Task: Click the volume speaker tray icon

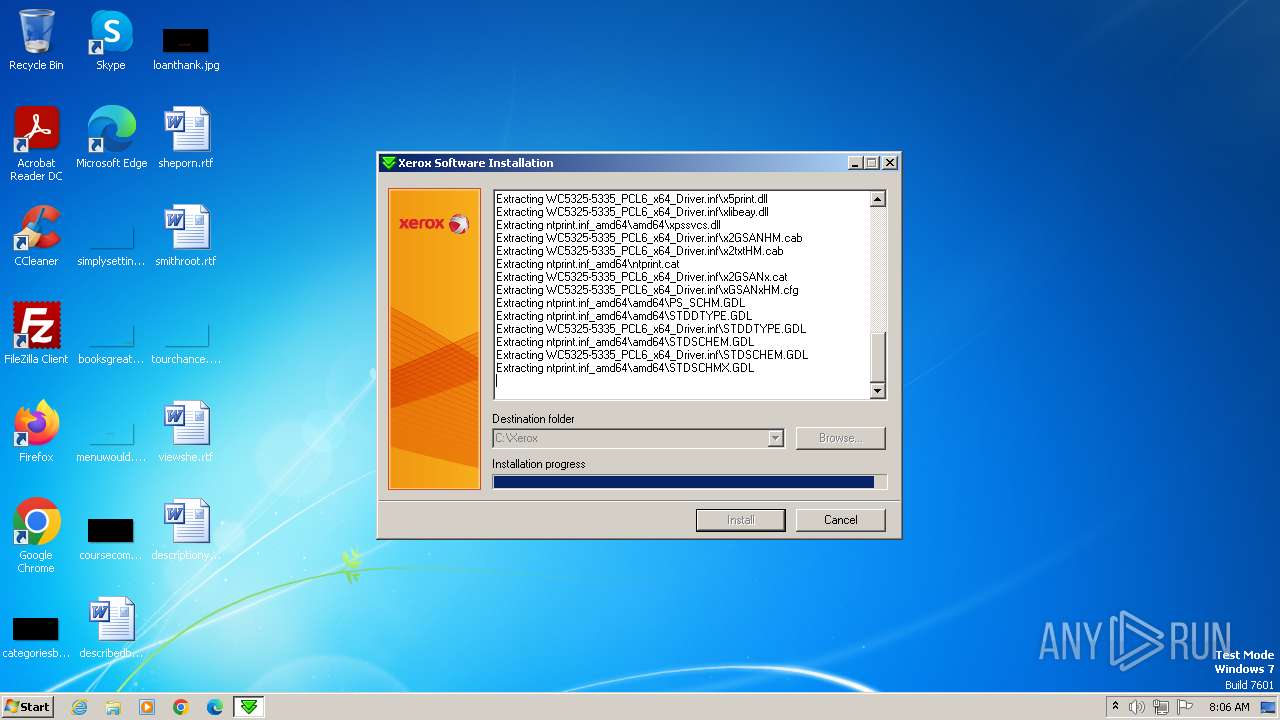Action: pos(1137,707)
